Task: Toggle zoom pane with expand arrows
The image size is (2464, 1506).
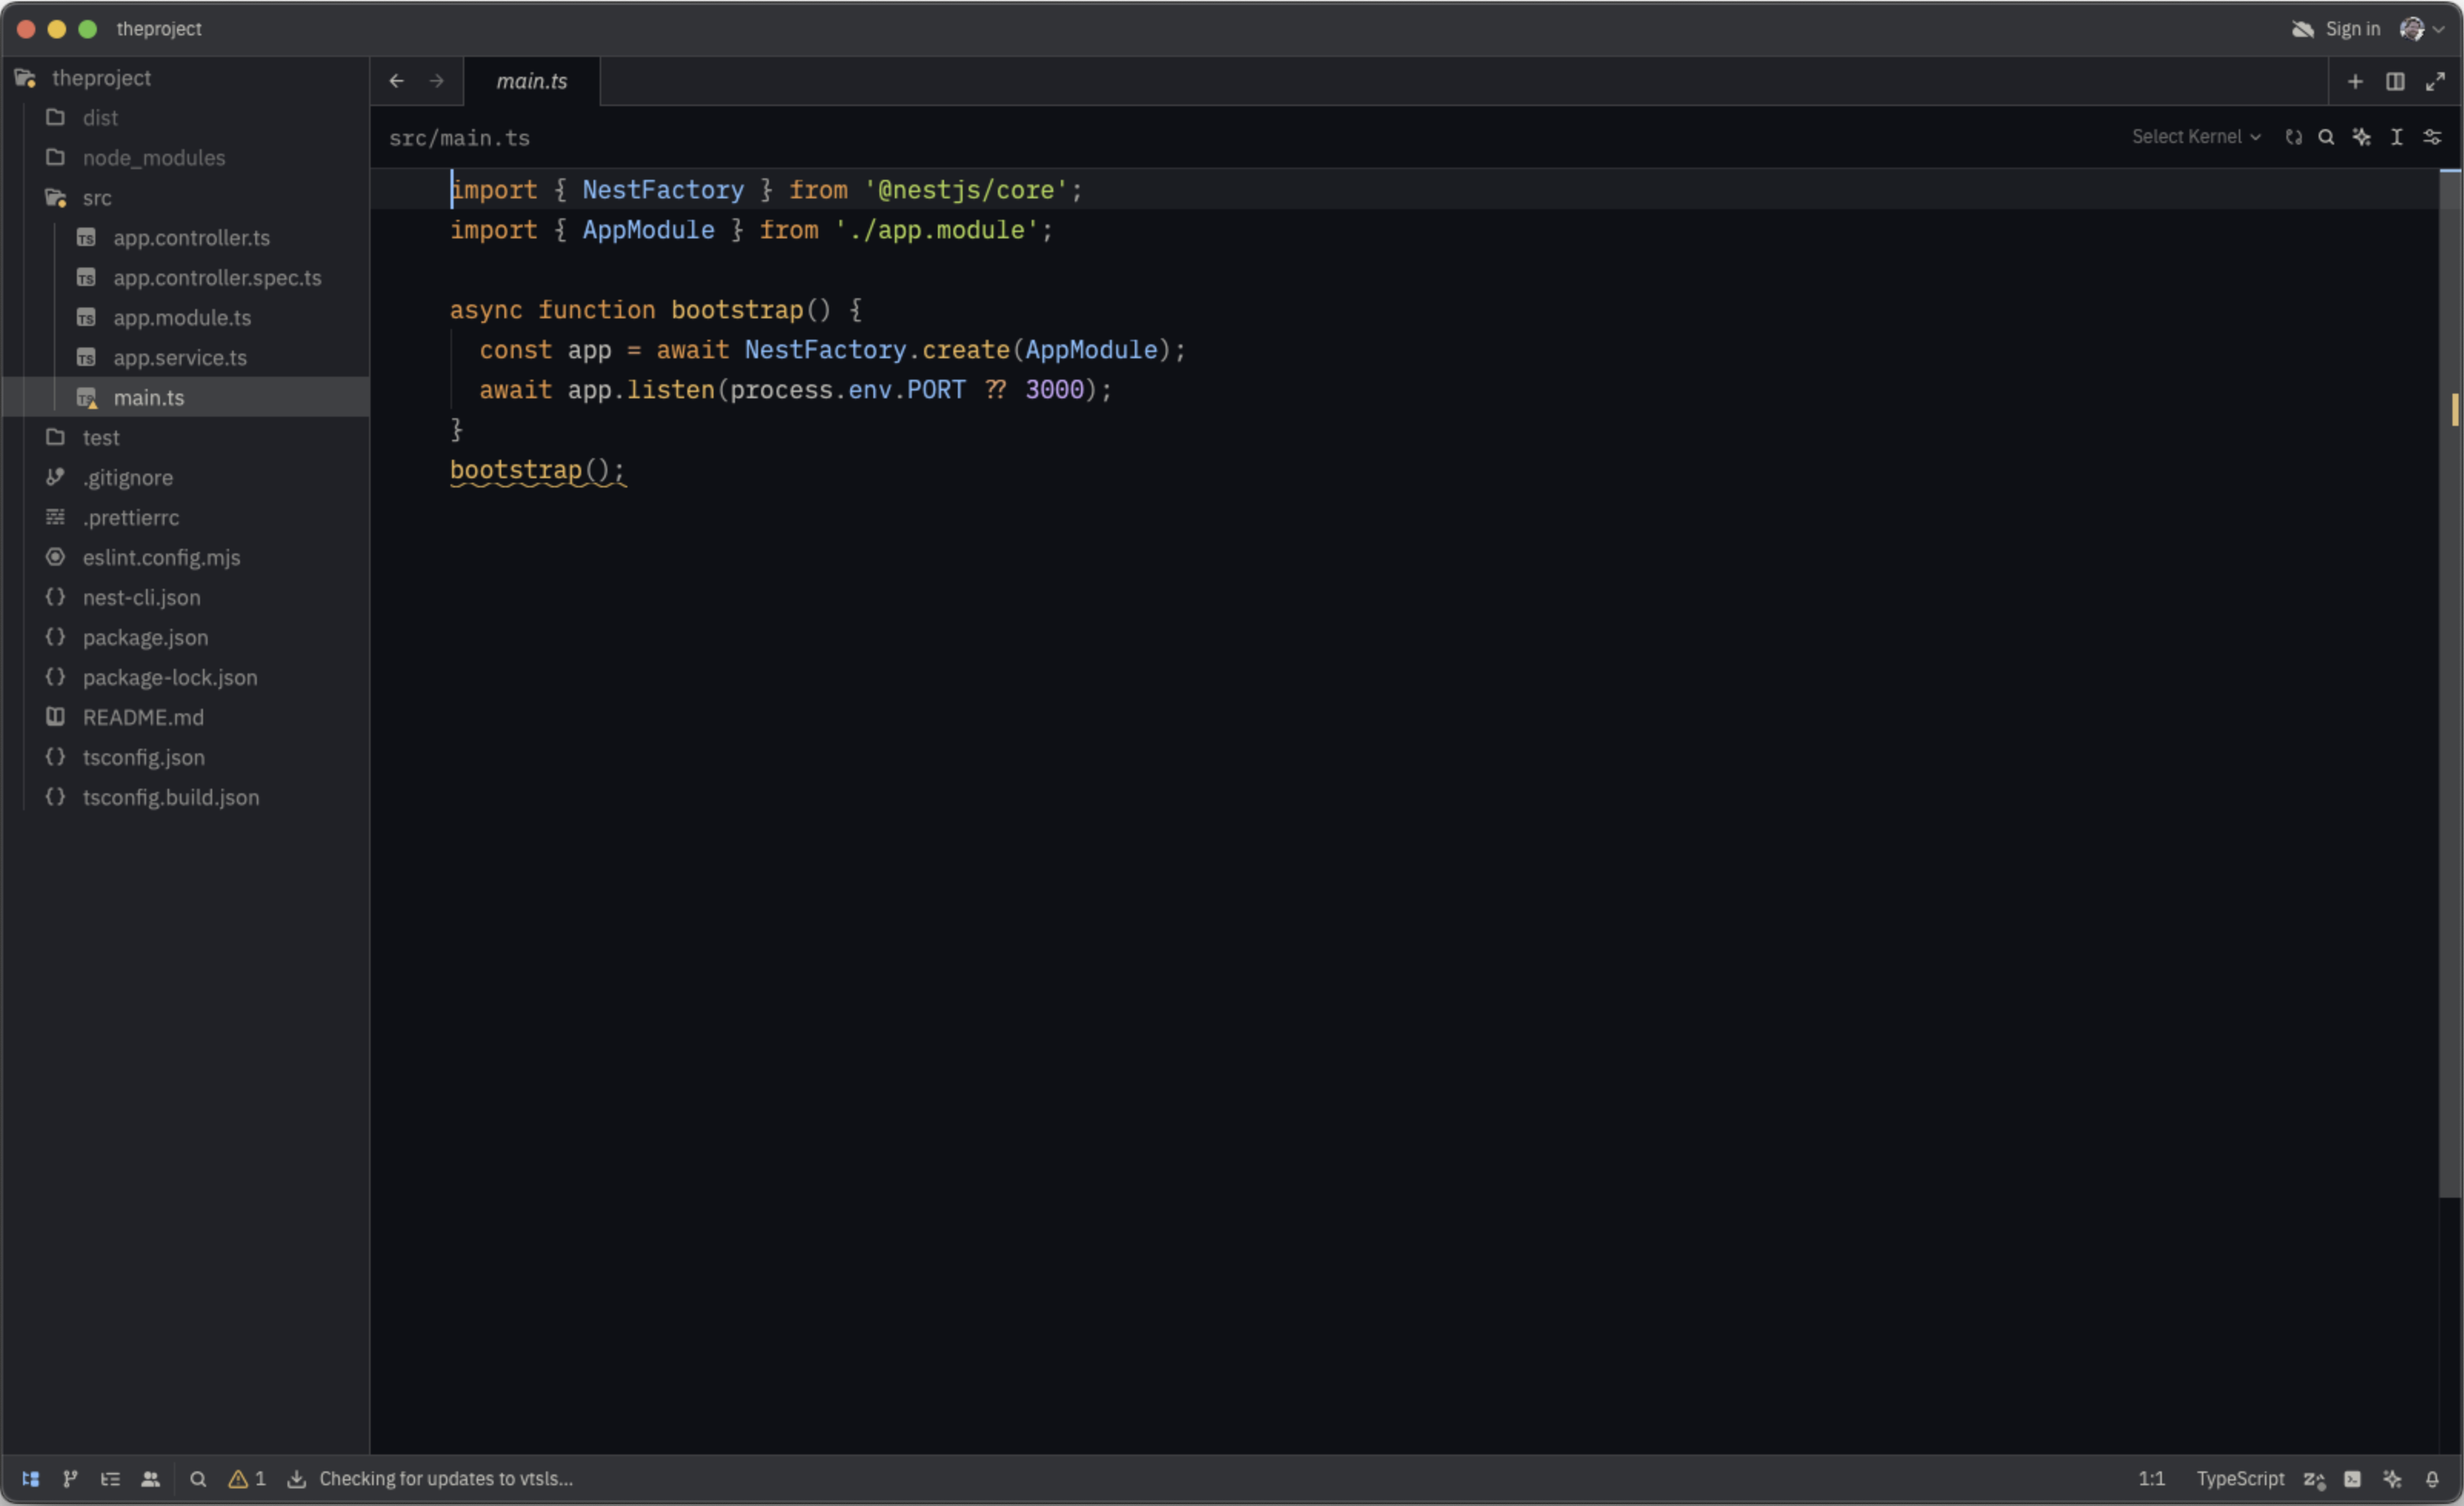Action: point(2435,81)
